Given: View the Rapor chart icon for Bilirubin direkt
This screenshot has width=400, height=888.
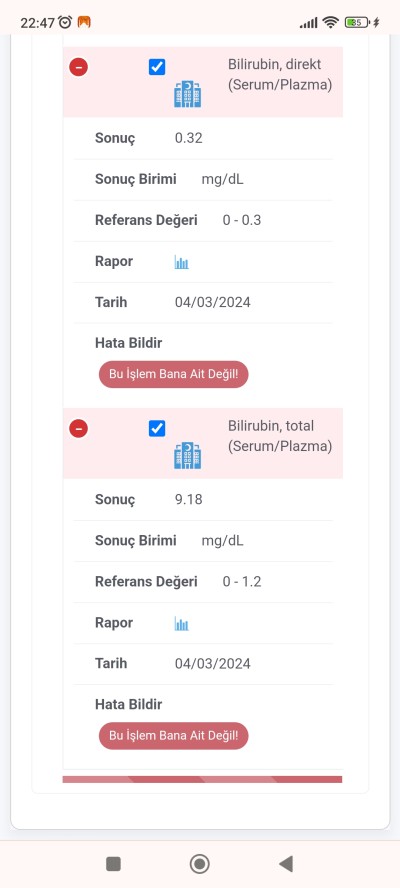Looking at the screenshot, I should point(181,262).
